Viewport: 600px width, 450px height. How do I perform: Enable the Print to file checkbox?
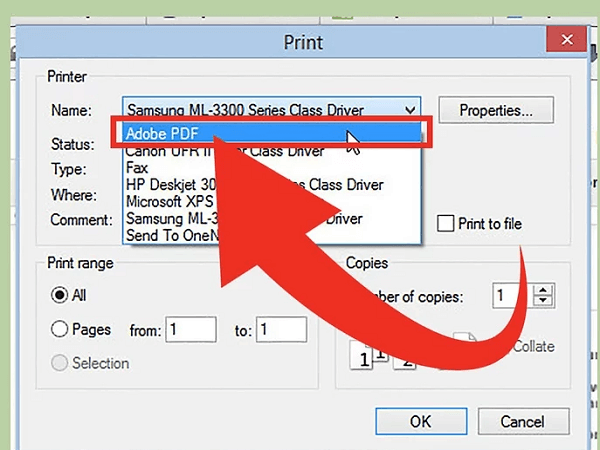pyautogui.click(x=444, y=224)
